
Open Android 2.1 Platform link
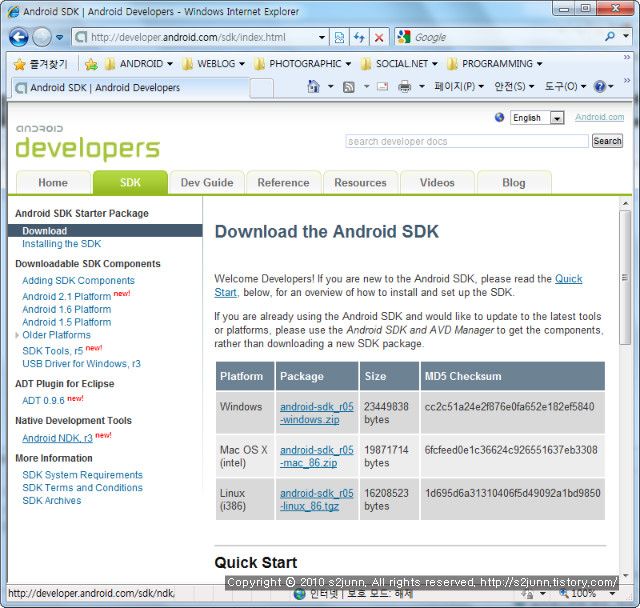coord(67,297)
